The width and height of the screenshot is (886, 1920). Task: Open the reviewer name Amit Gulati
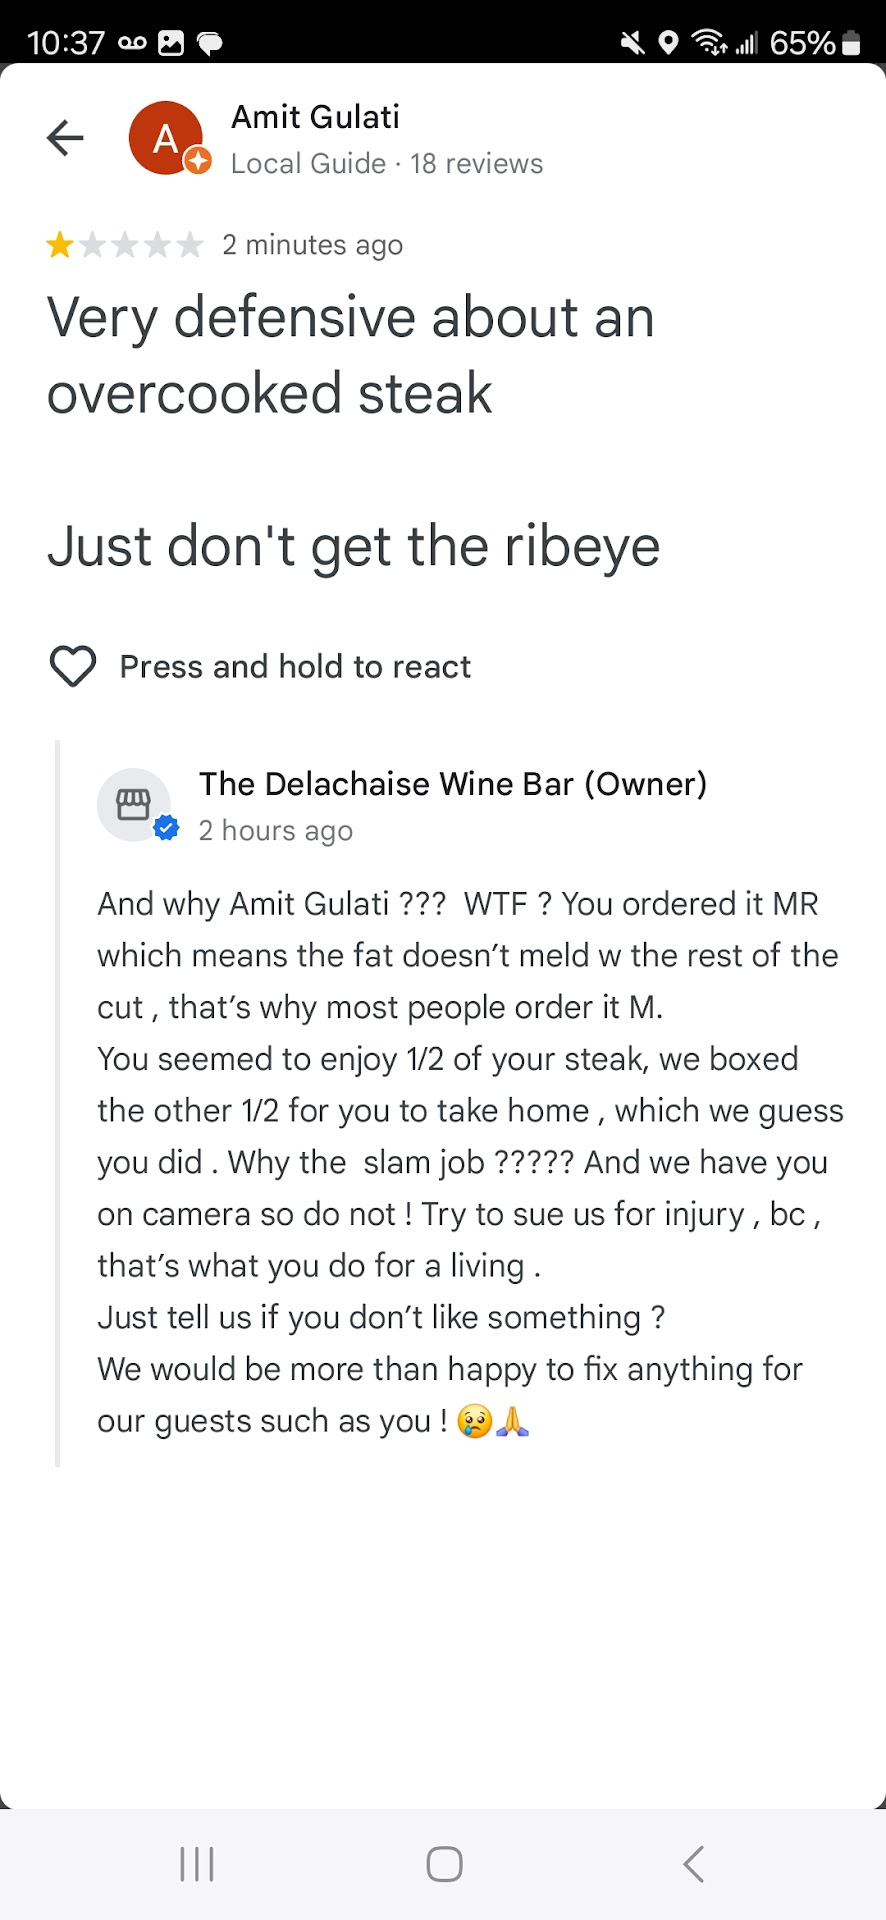[315, 117]
